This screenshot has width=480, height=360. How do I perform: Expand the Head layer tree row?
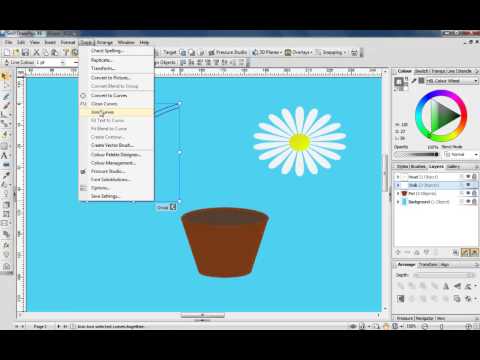click(x=398, y=177)
